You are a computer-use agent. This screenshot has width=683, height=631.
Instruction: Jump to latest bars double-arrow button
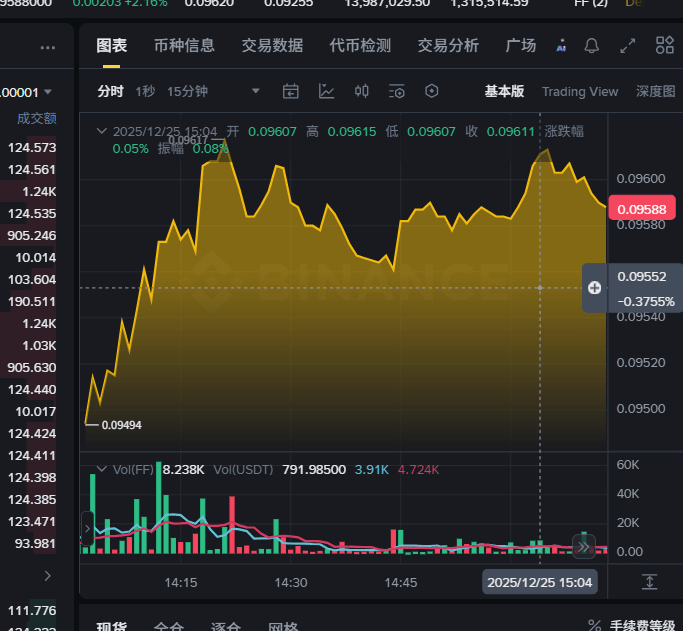[583, 547]
